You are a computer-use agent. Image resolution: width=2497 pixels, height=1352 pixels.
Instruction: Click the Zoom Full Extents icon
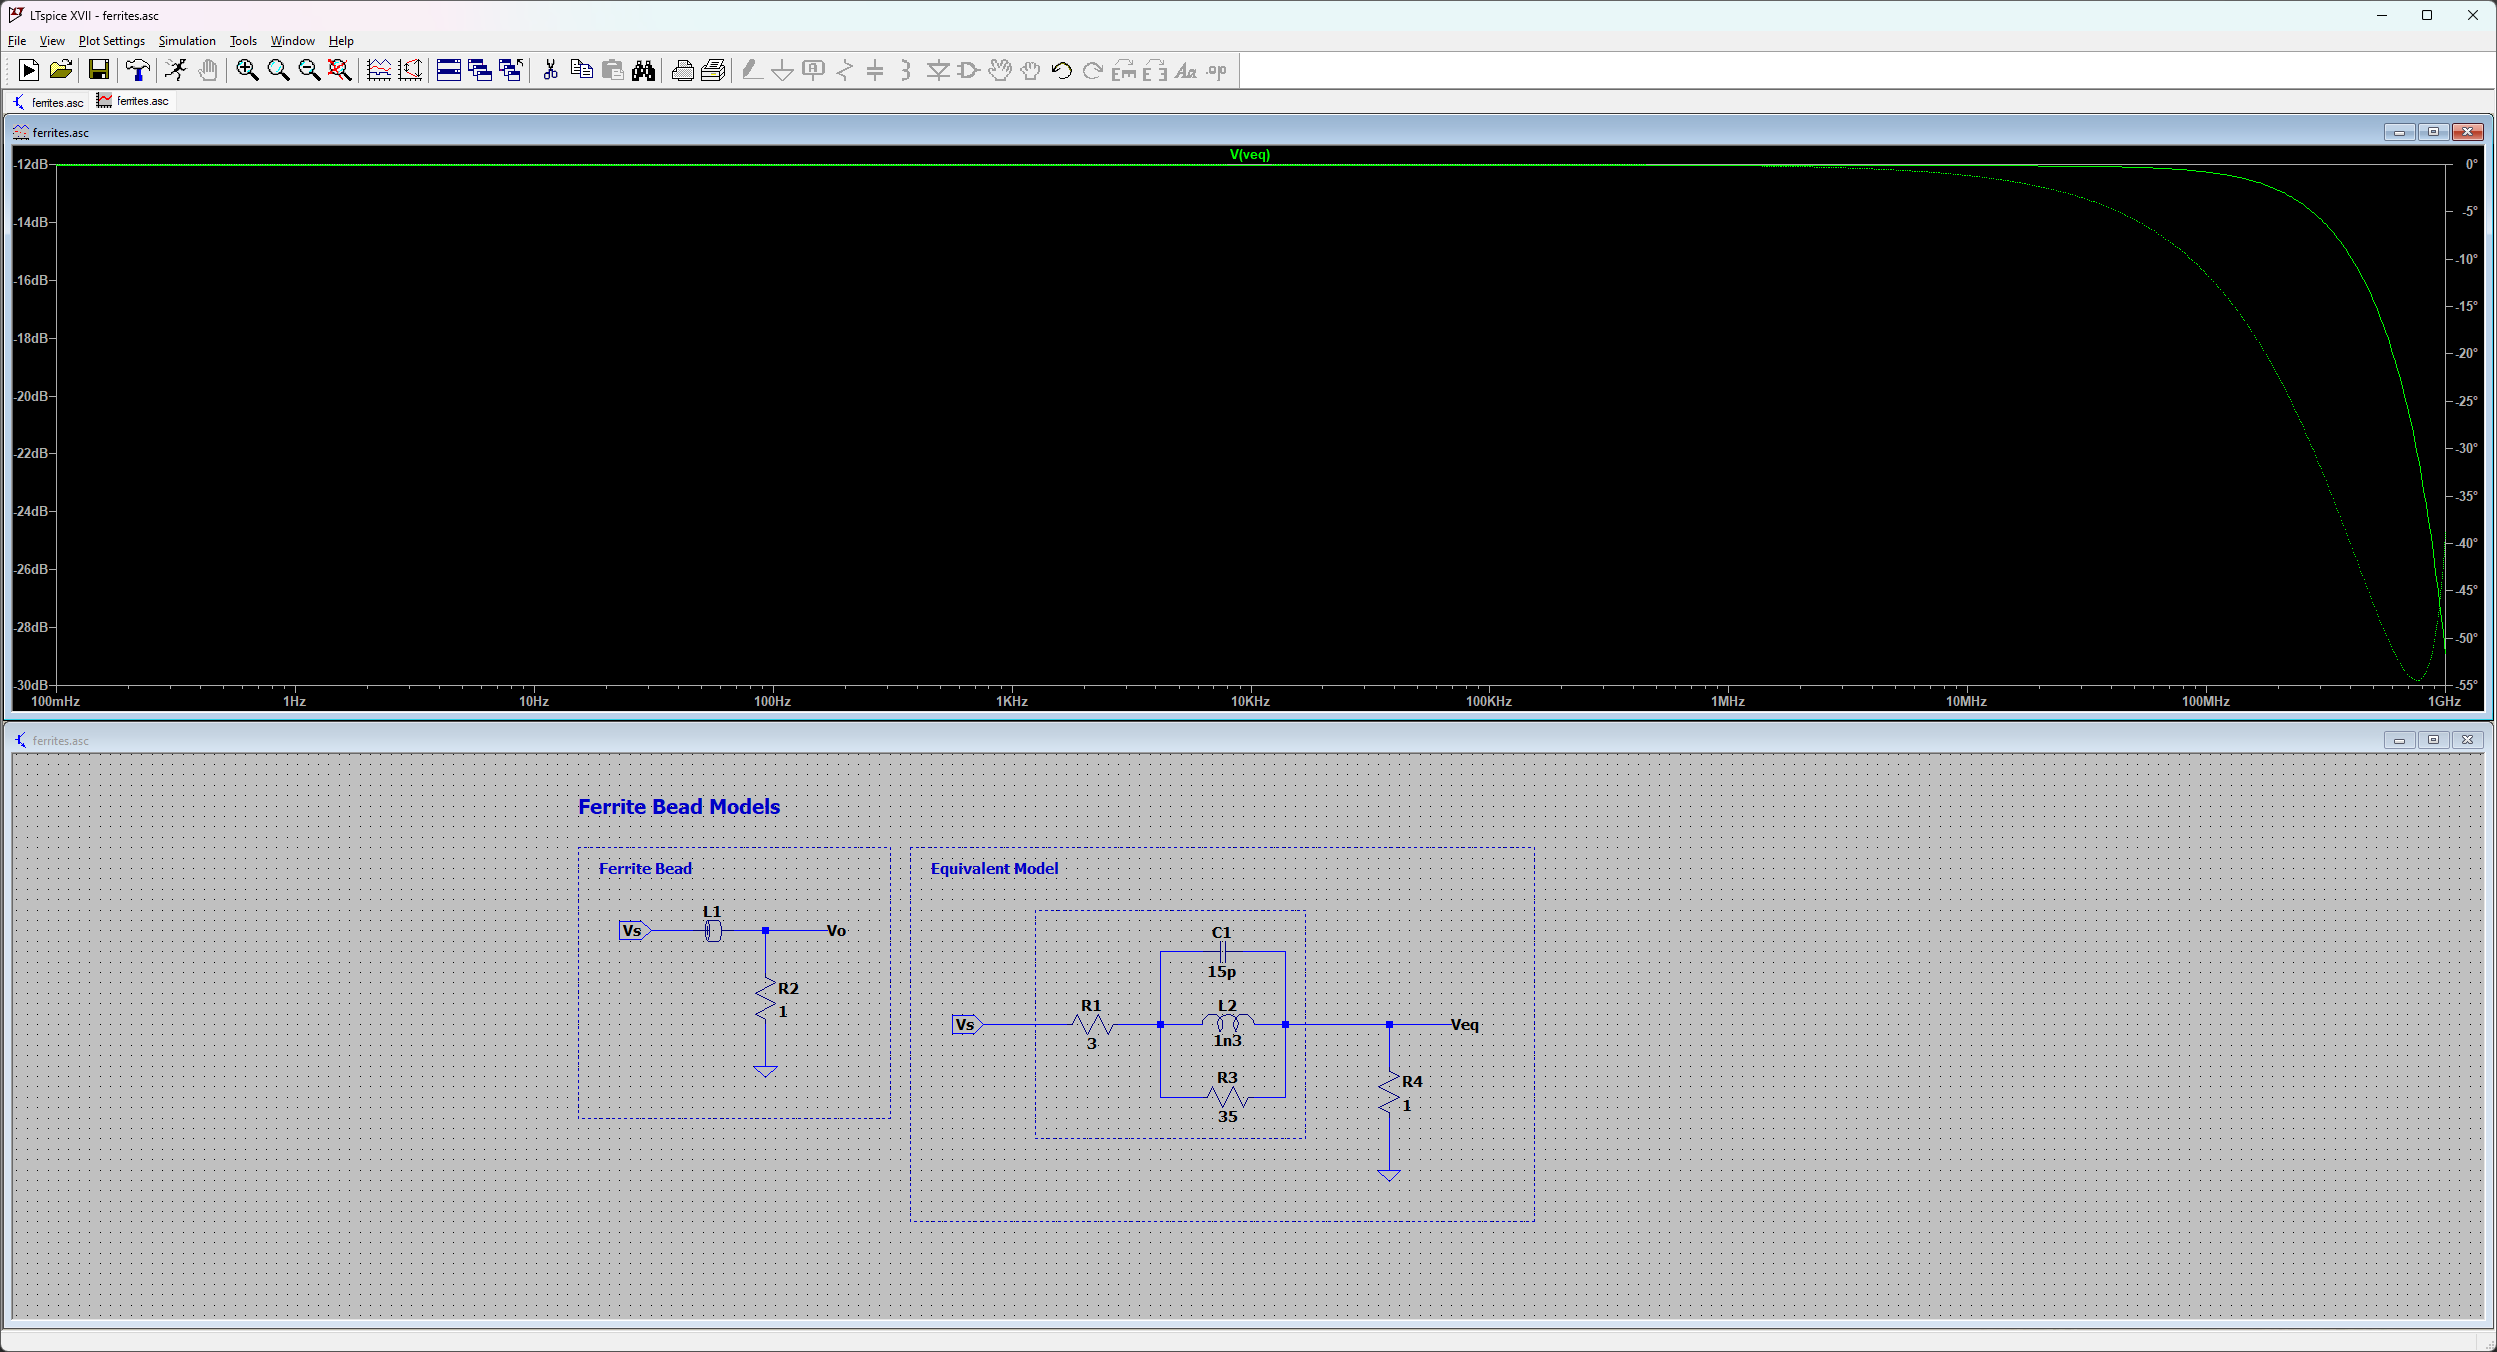click(x=340, y=70)
